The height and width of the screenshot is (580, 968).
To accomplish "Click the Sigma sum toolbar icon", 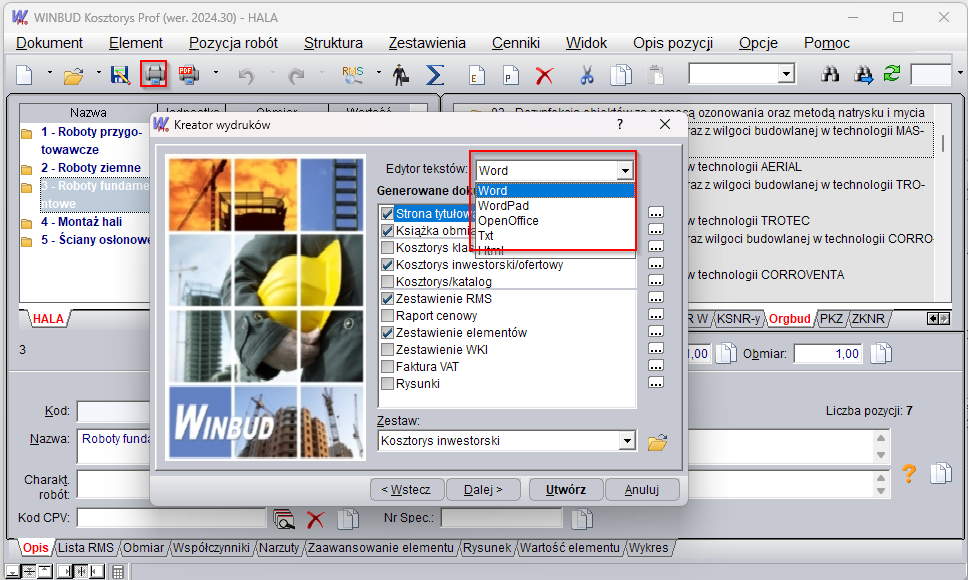I will coord(435,75).
